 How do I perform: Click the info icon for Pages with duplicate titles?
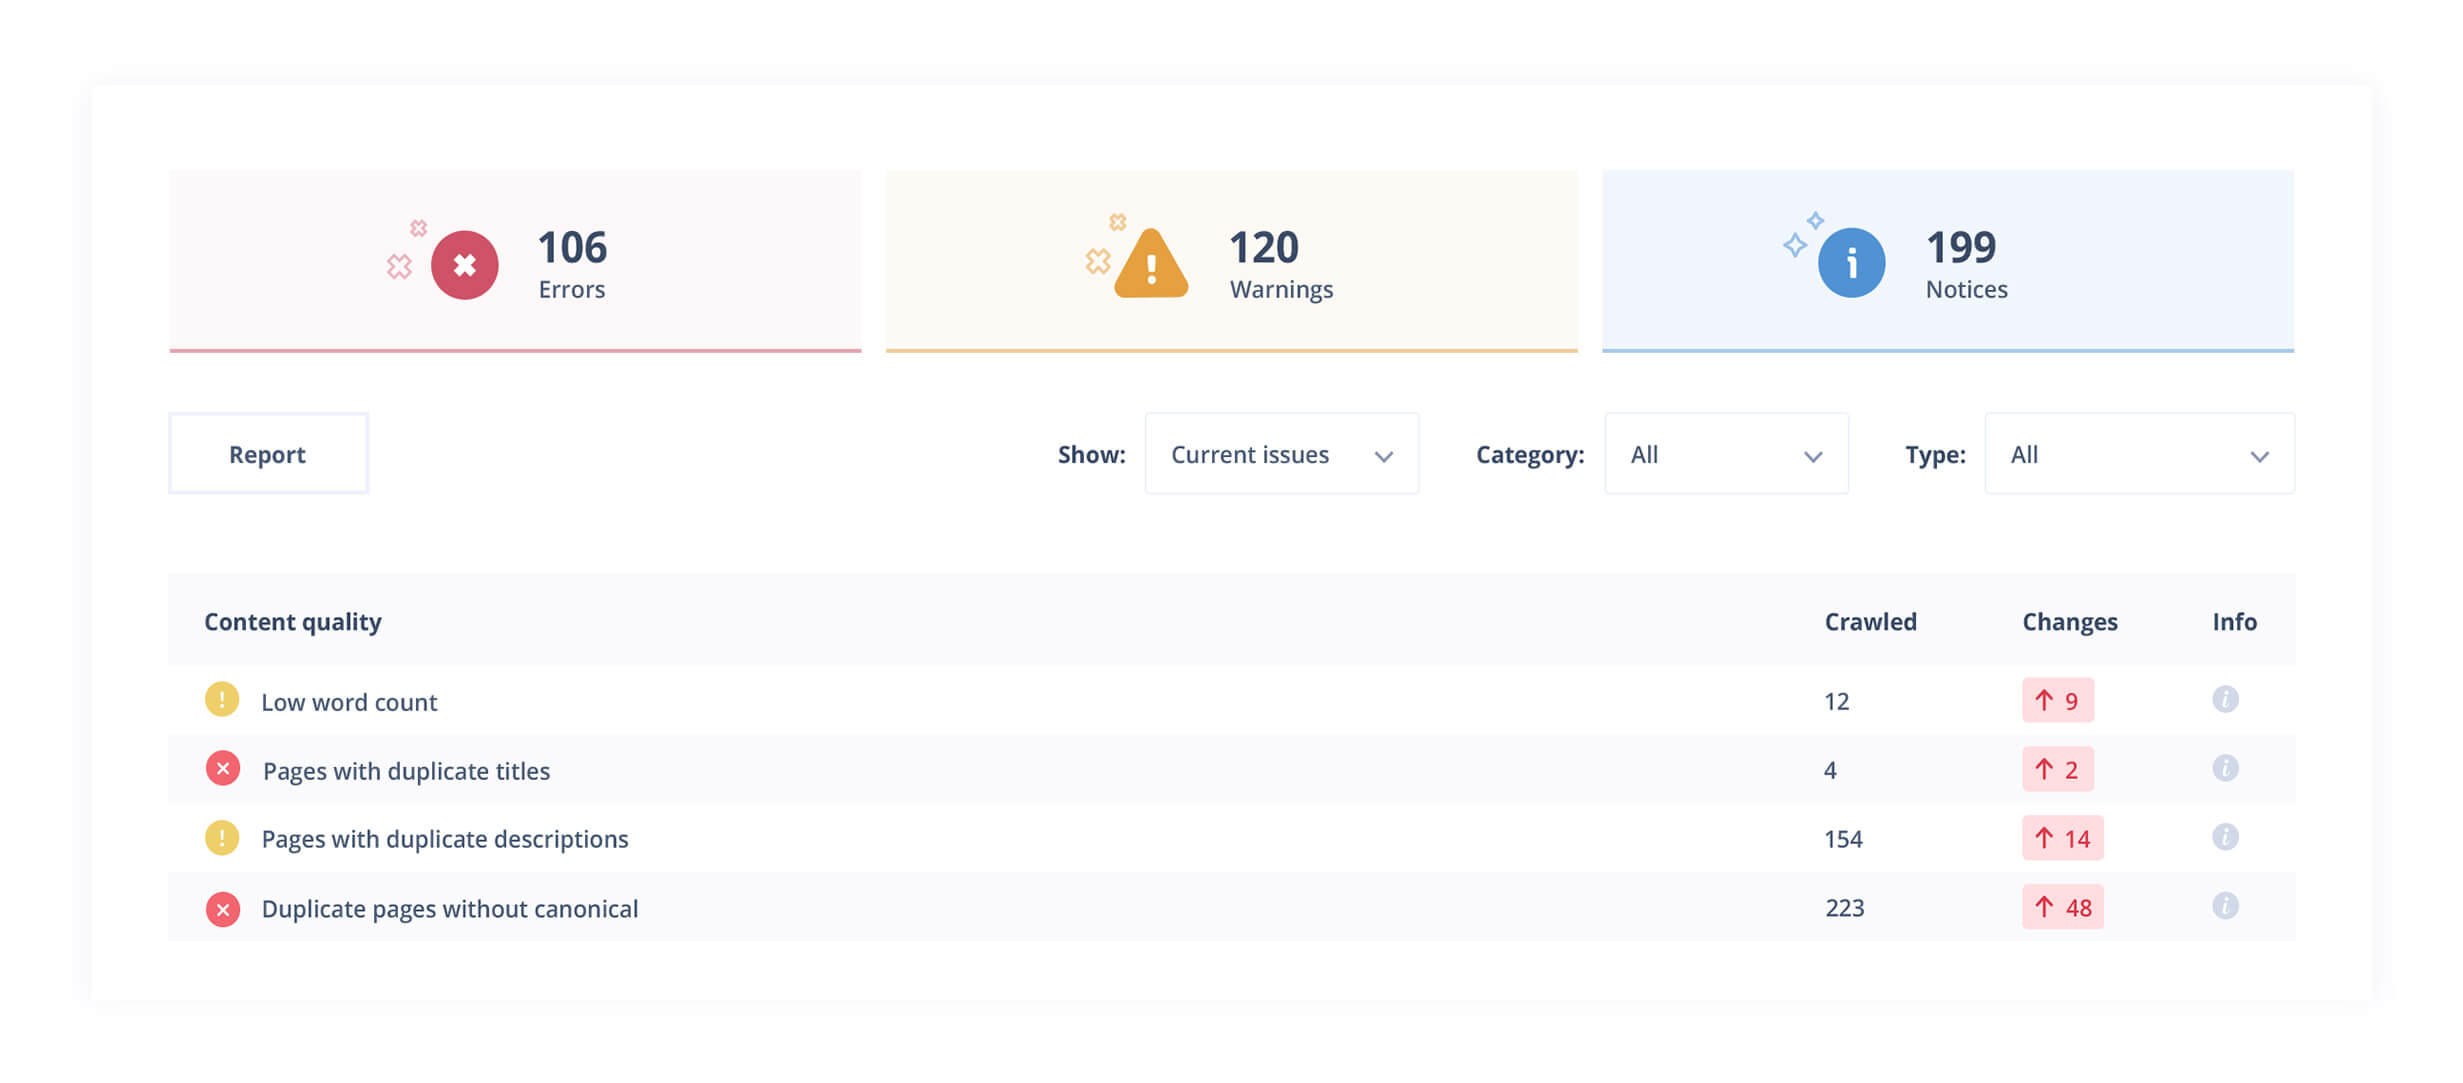coord(2226,770)
